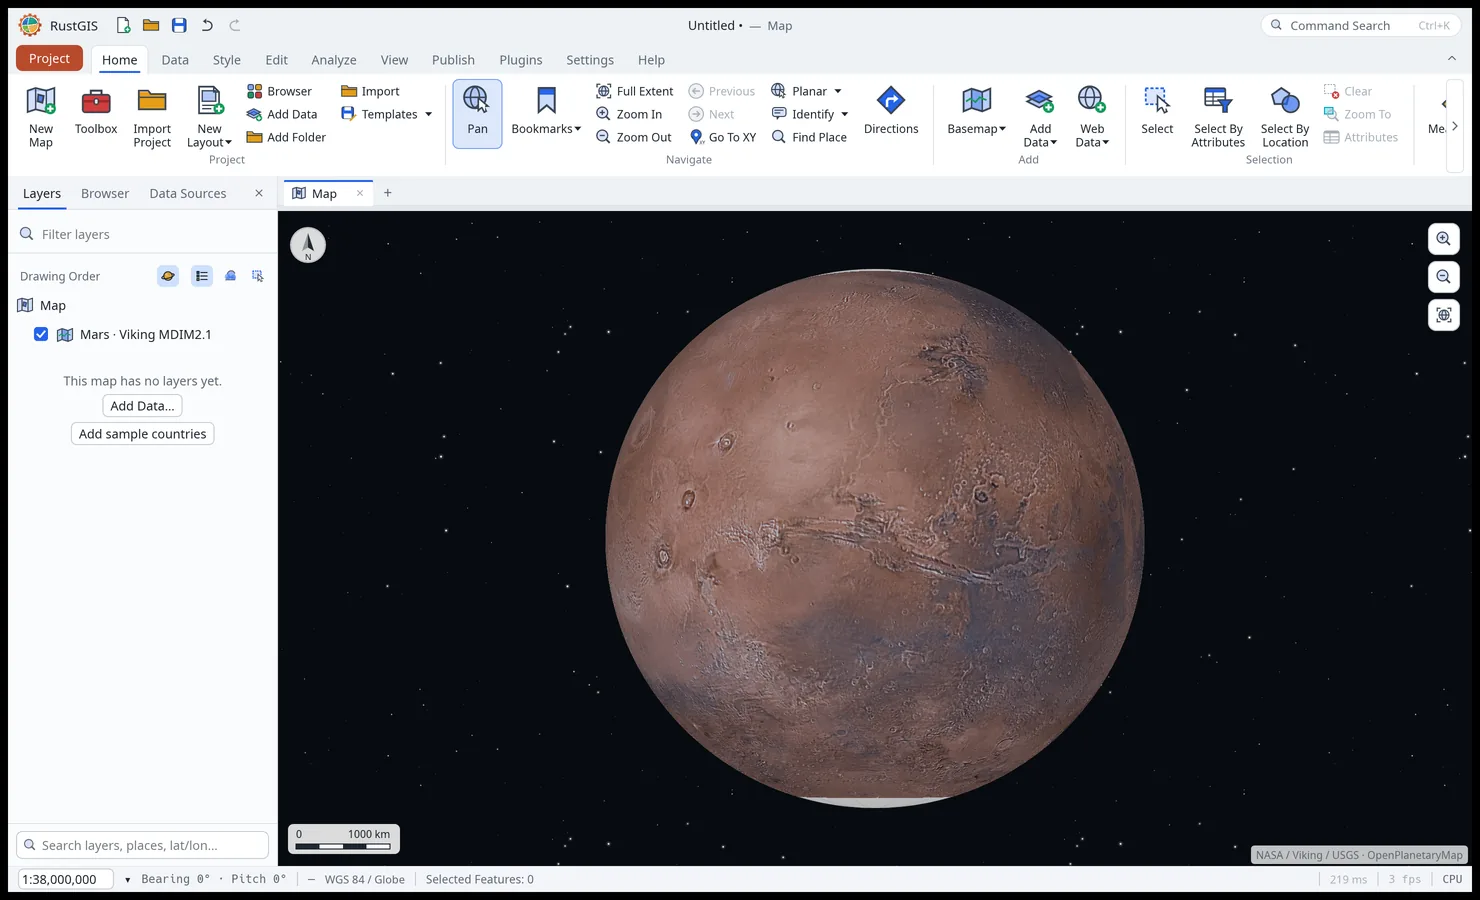Toggle the selection view icon in Drawing Order
Viewport: 1480px width, 900px height.
258,276
